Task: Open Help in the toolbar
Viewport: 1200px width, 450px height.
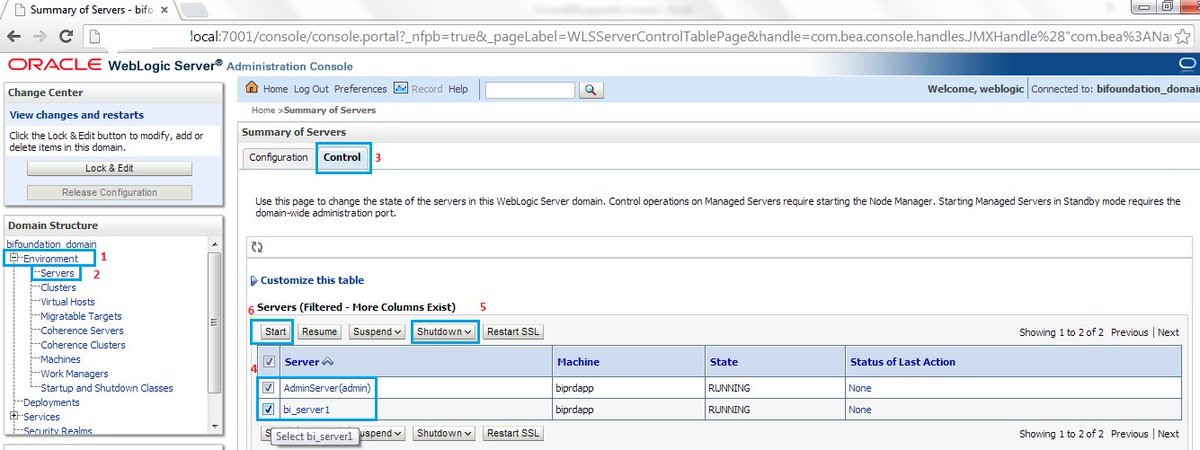Action: click(458, 89)
